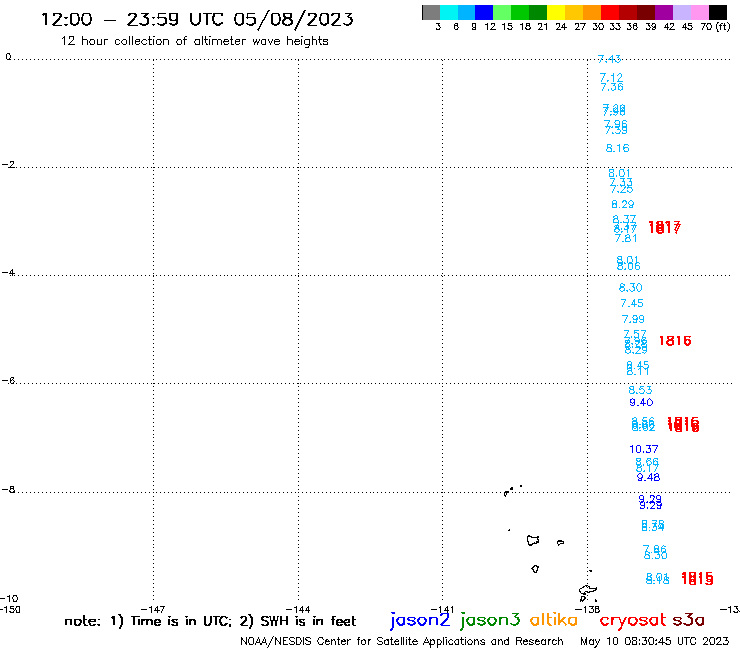The image size is (740, 650).
Task: Click the 'altika' satellite legend label
Action: tap(553, 620)
